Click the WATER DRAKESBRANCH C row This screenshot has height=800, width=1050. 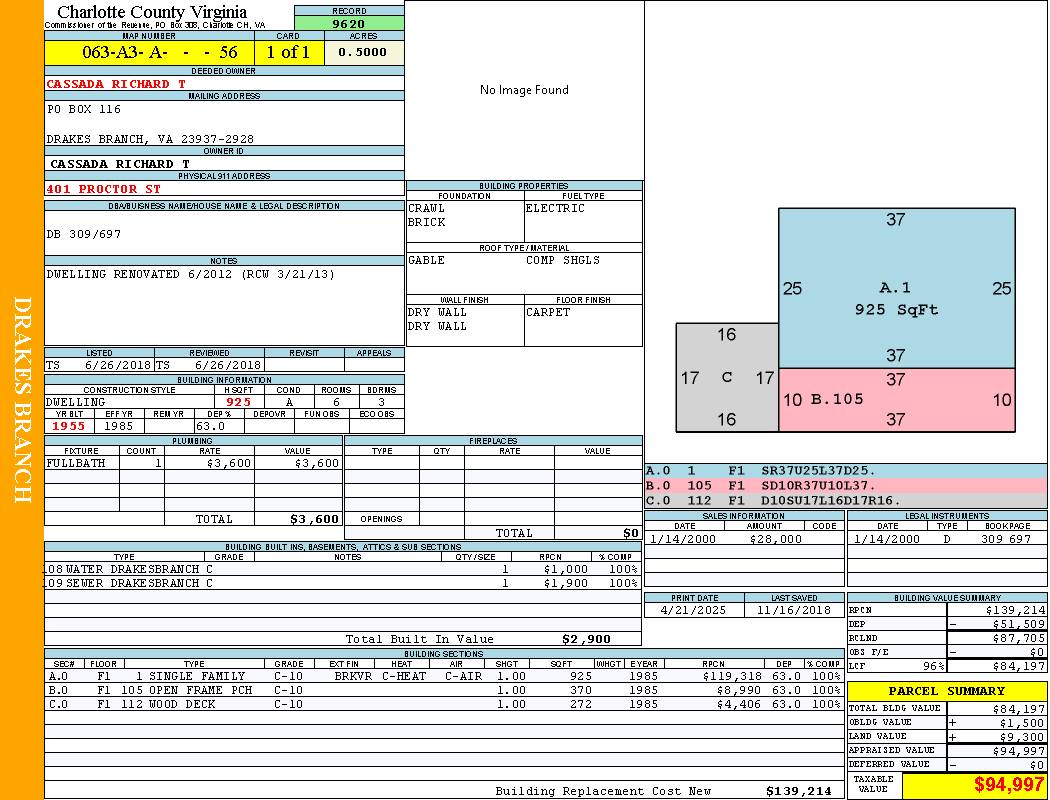click(343, 570)
